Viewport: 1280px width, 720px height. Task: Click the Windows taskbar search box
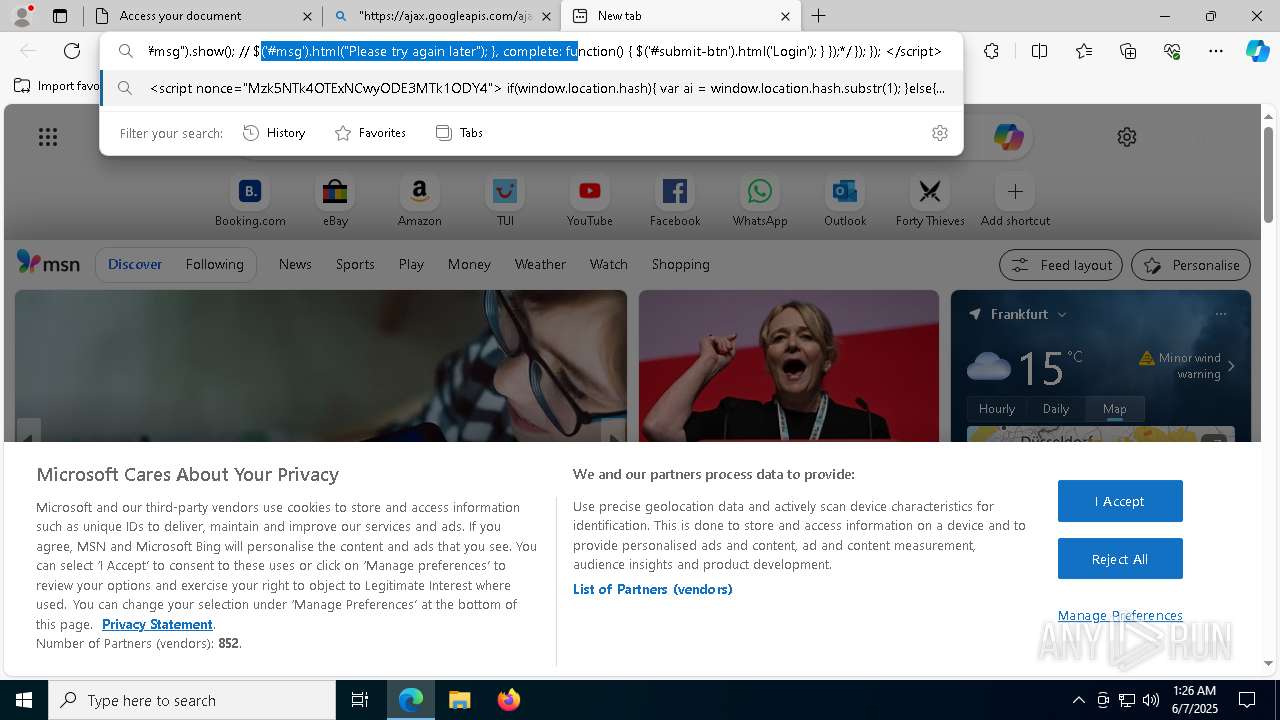[192, 700]
